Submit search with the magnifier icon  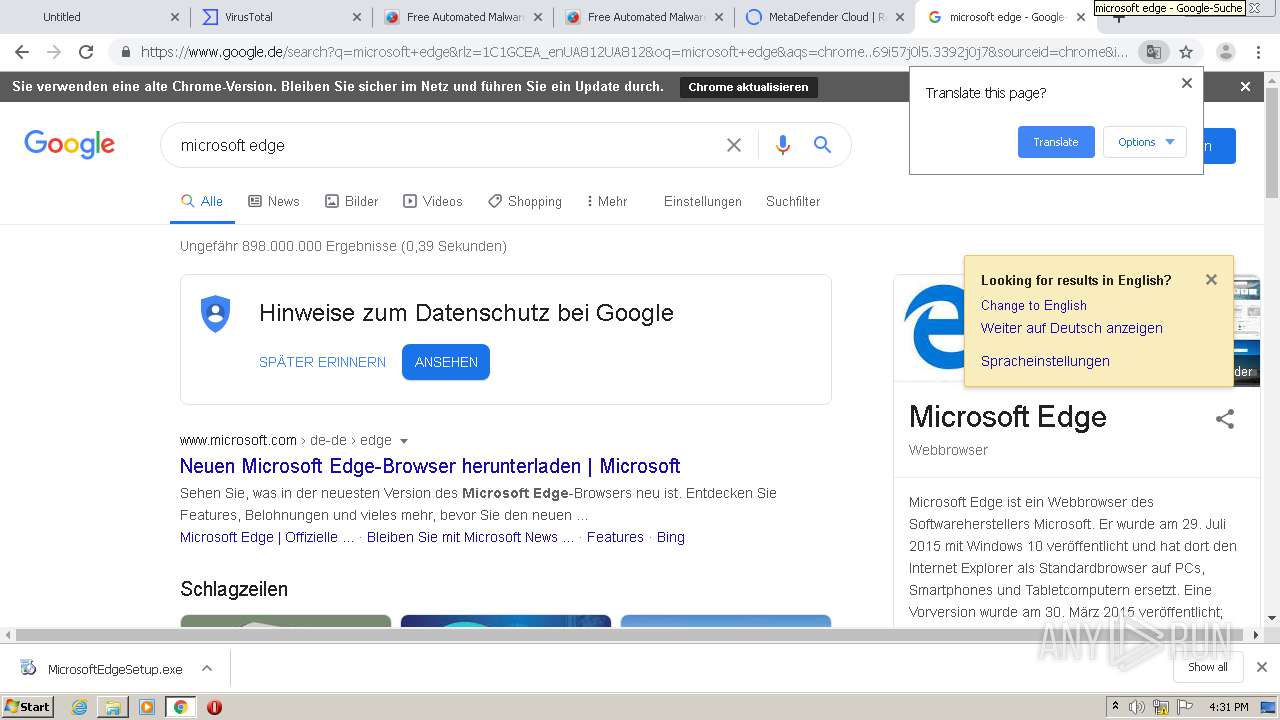coord(822,145)
